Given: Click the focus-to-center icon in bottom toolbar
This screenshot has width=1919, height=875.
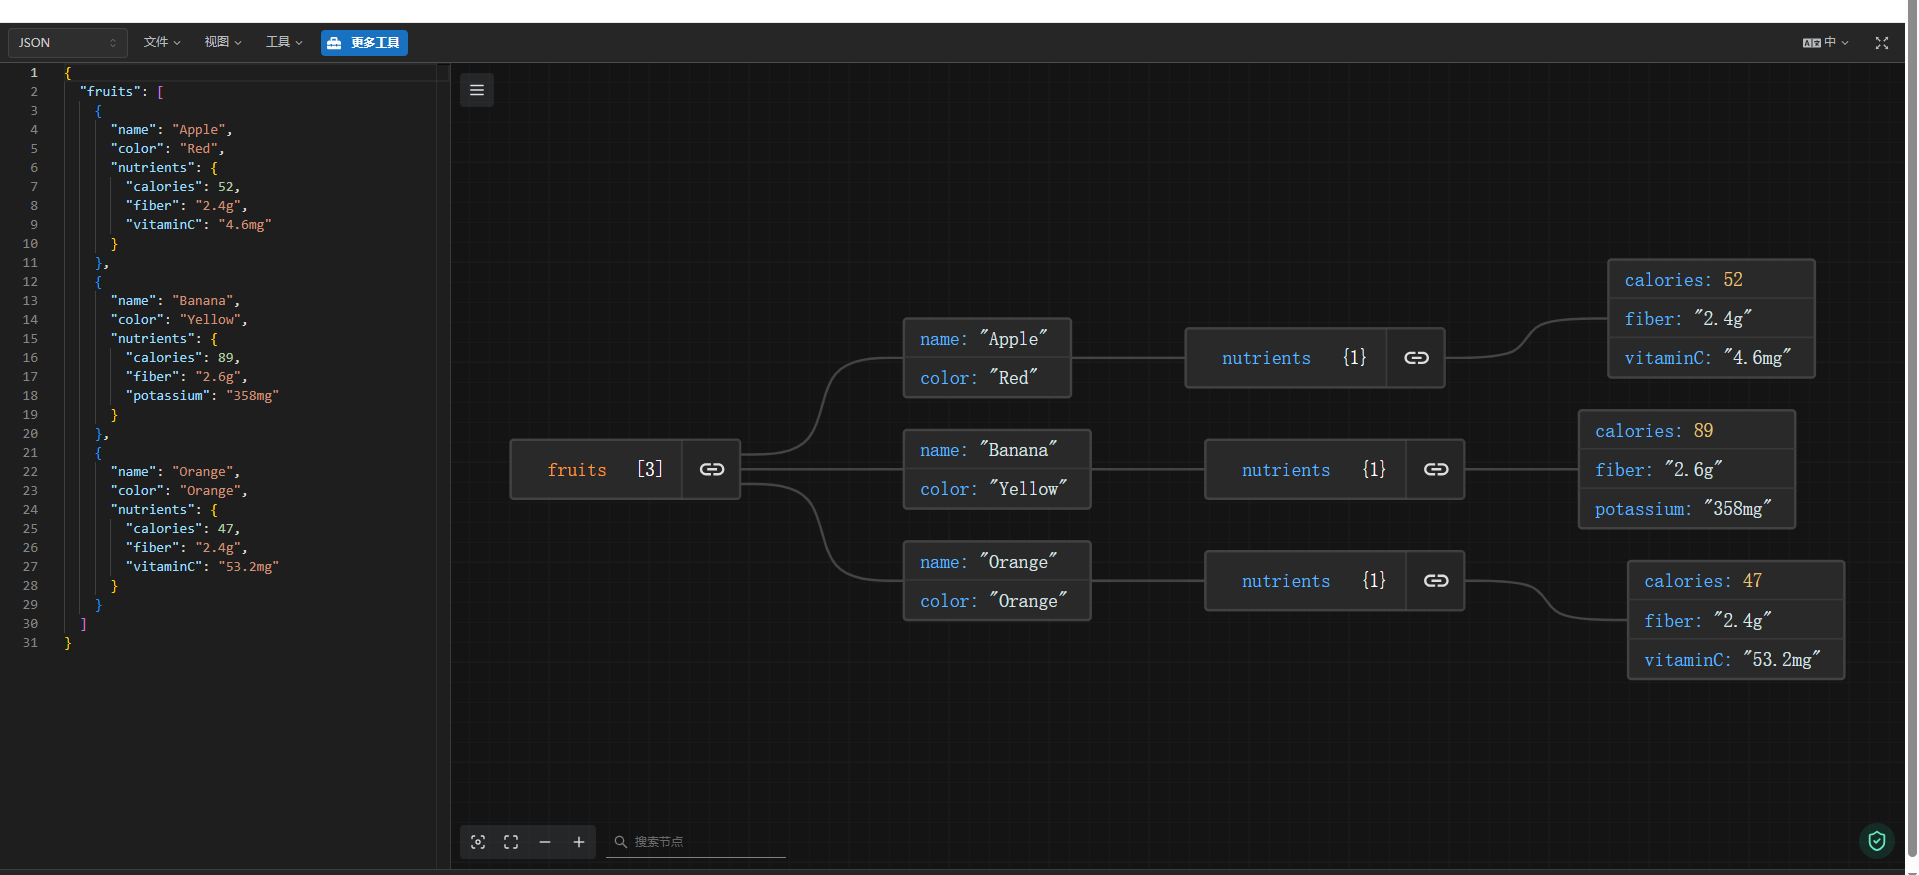Looking at the screenshot, I should [x=478, y=842].
